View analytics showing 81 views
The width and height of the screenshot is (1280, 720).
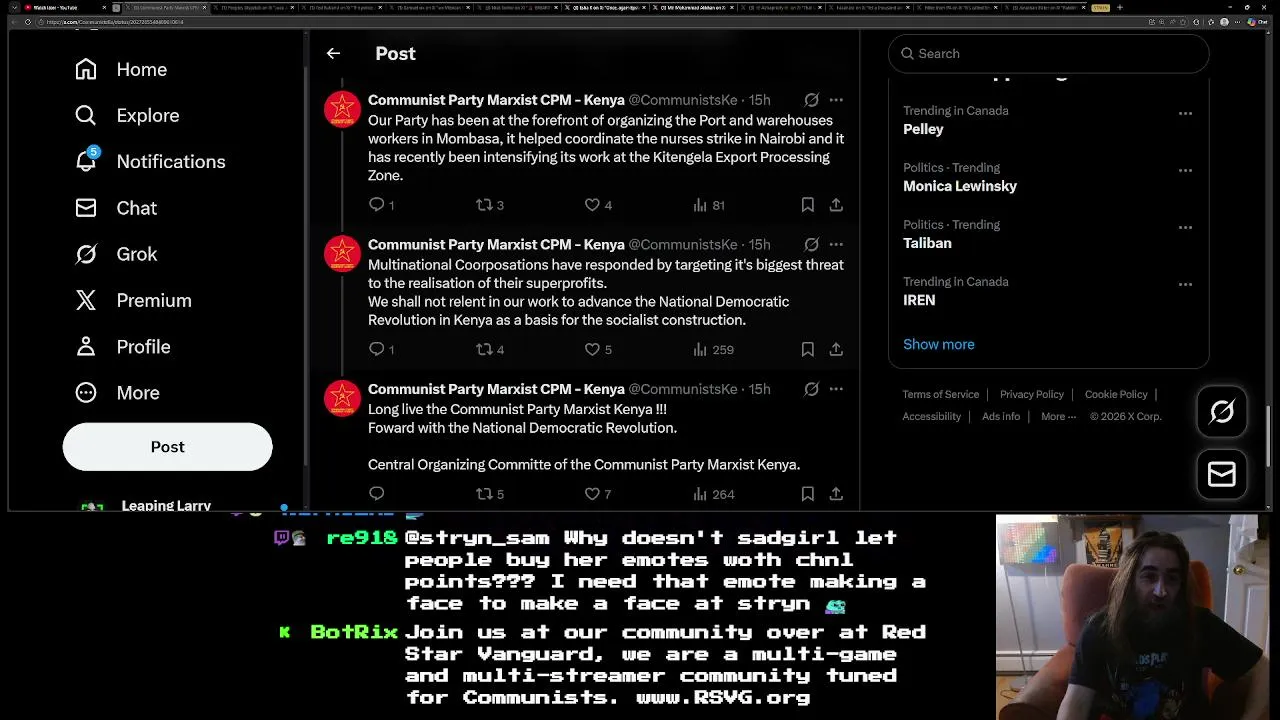pyautogui.click(x=709, y=205)
